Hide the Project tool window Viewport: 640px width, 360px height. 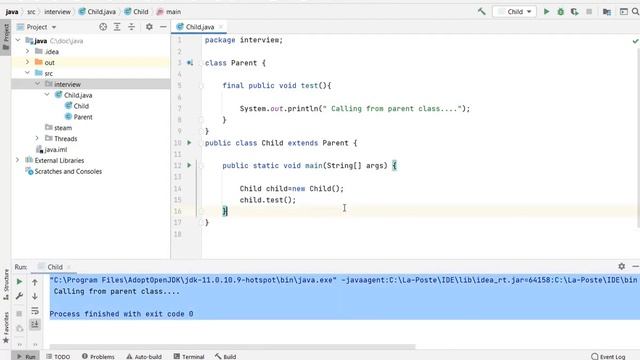[163, 27]
